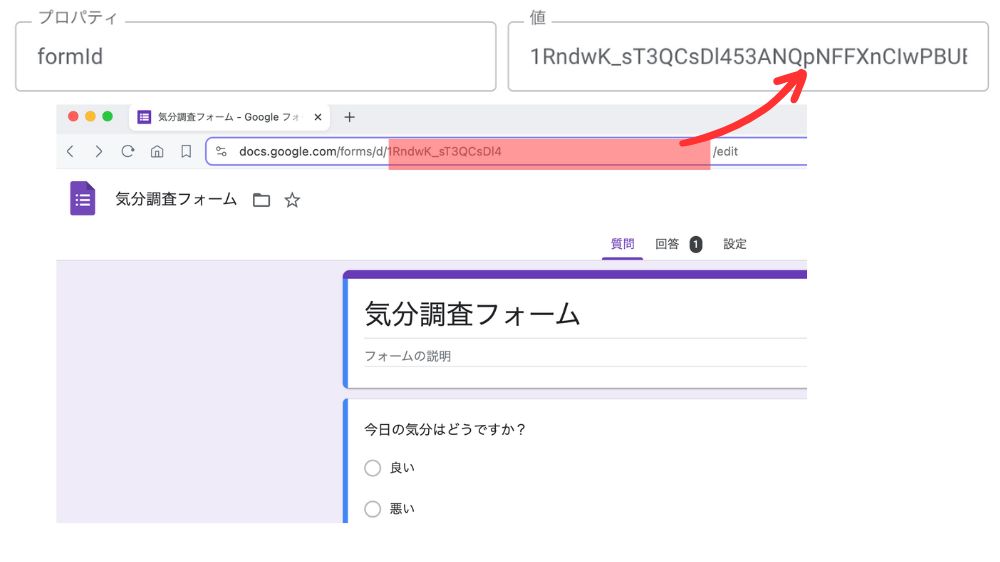The height and width of the screenshot is (562, 1000).
Task: Reload the Google Forms page
Action: [128, 152]
